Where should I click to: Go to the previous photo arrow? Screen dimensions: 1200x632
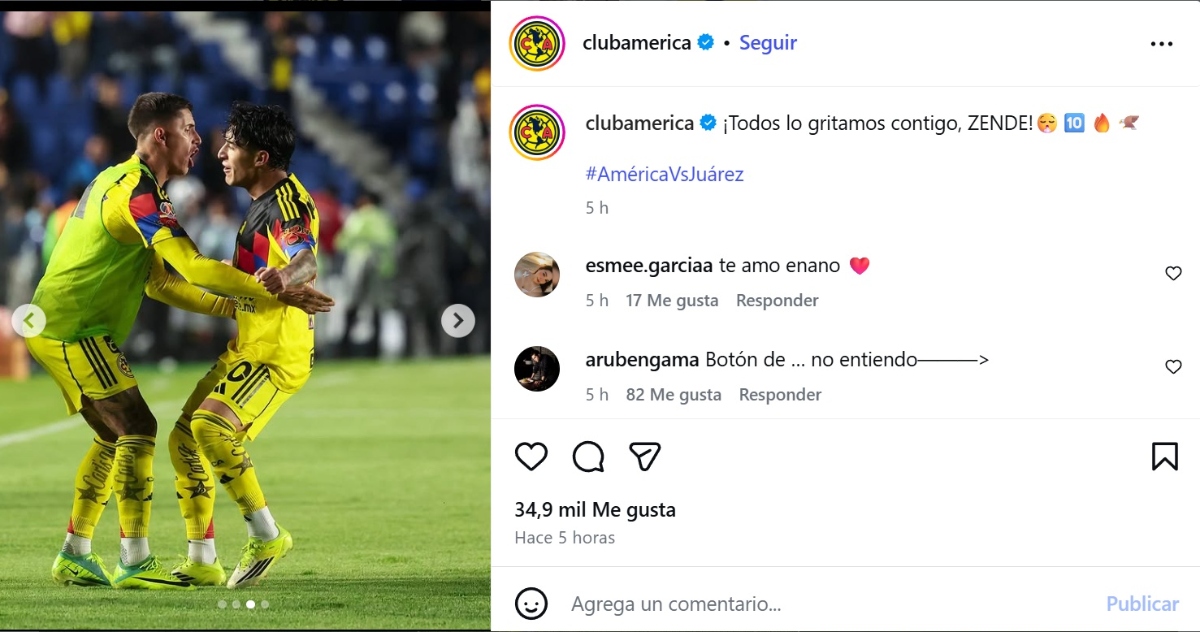click(29, 320)
